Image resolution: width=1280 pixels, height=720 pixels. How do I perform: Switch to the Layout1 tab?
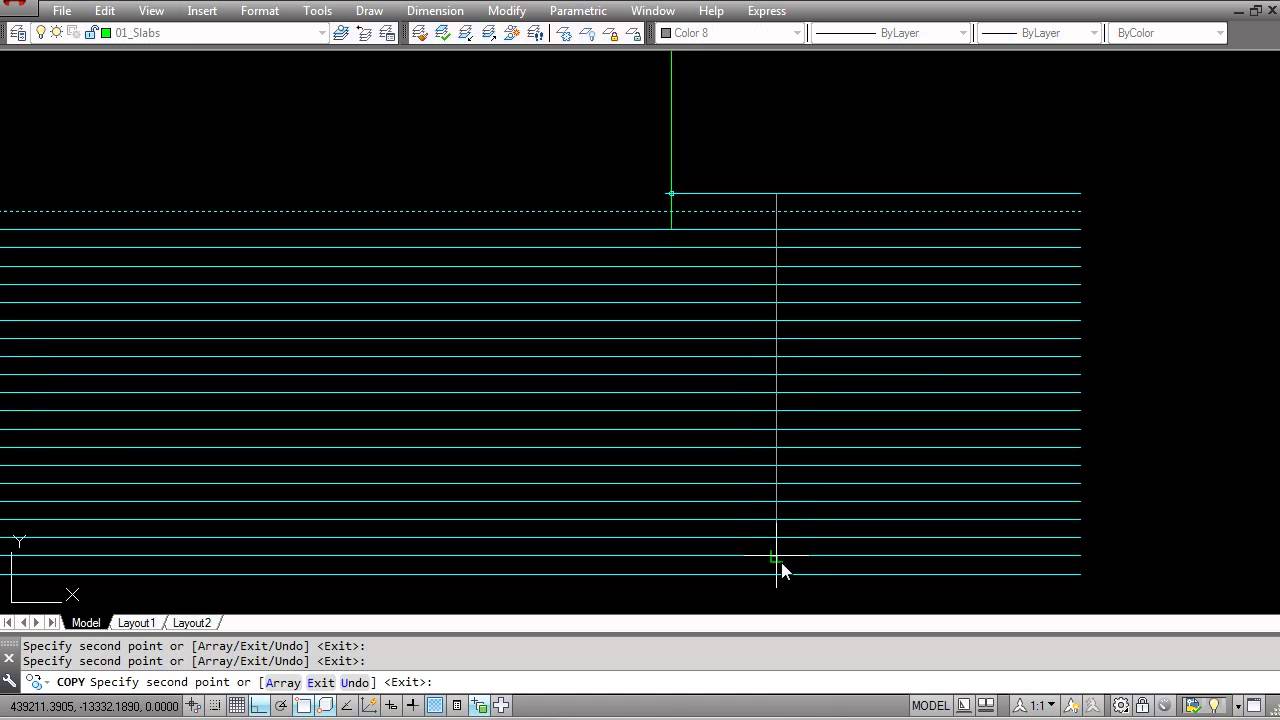click(137, 623)
